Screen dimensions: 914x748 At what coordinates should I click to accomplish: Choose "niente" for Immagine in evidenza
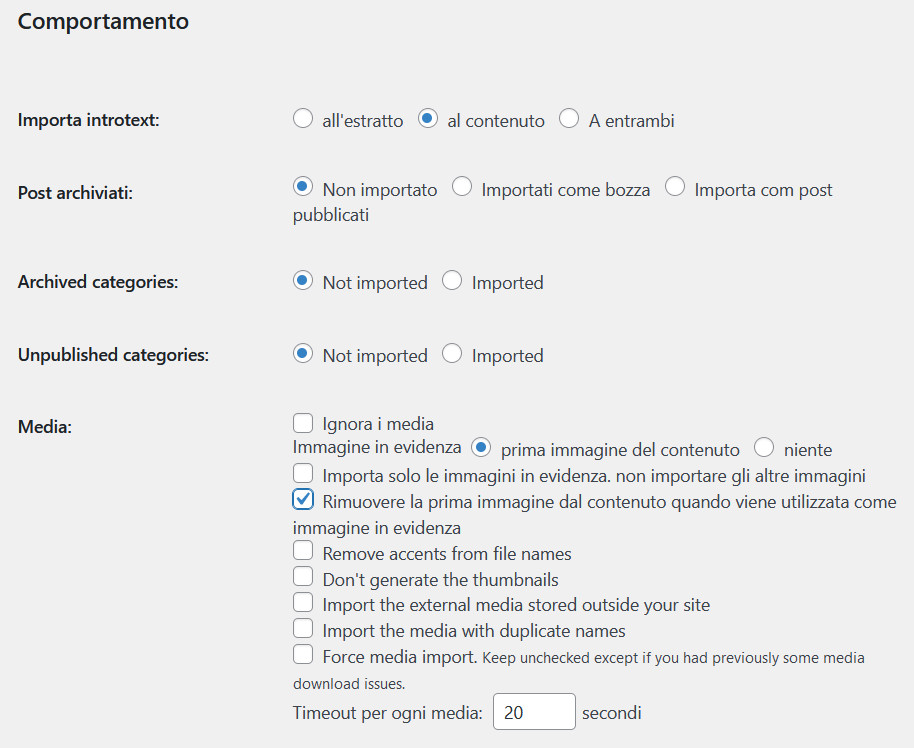point(764,448)
